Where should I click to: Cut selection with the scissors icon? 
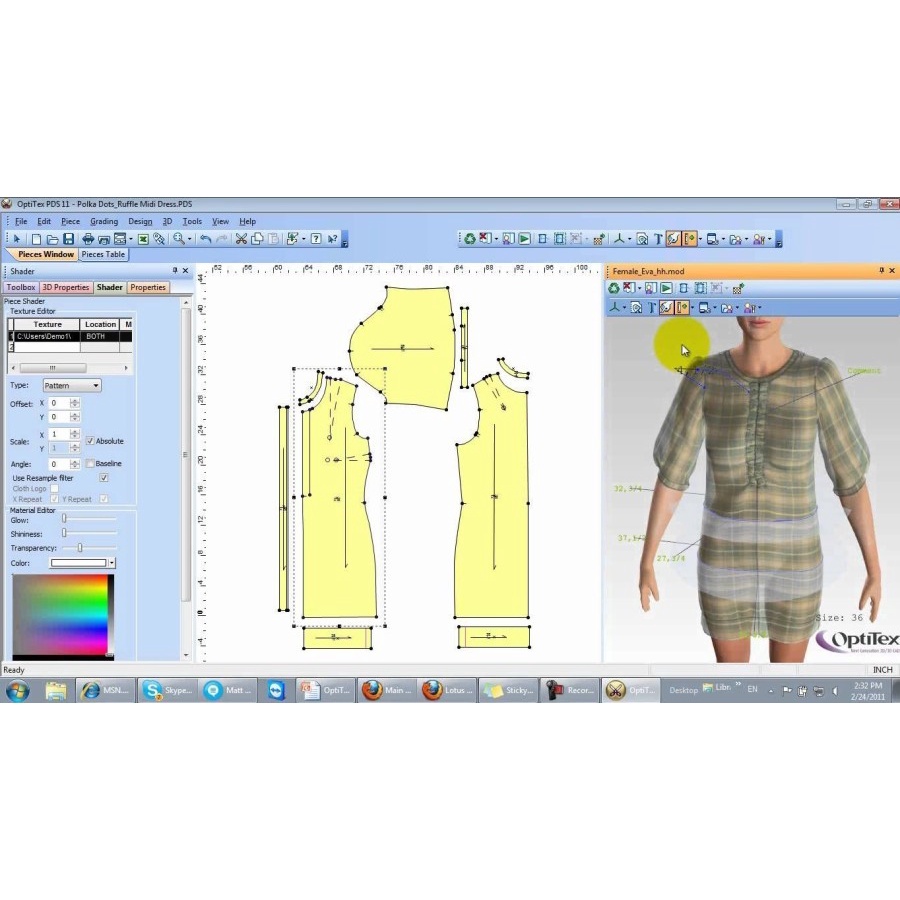tap(241, 239)
